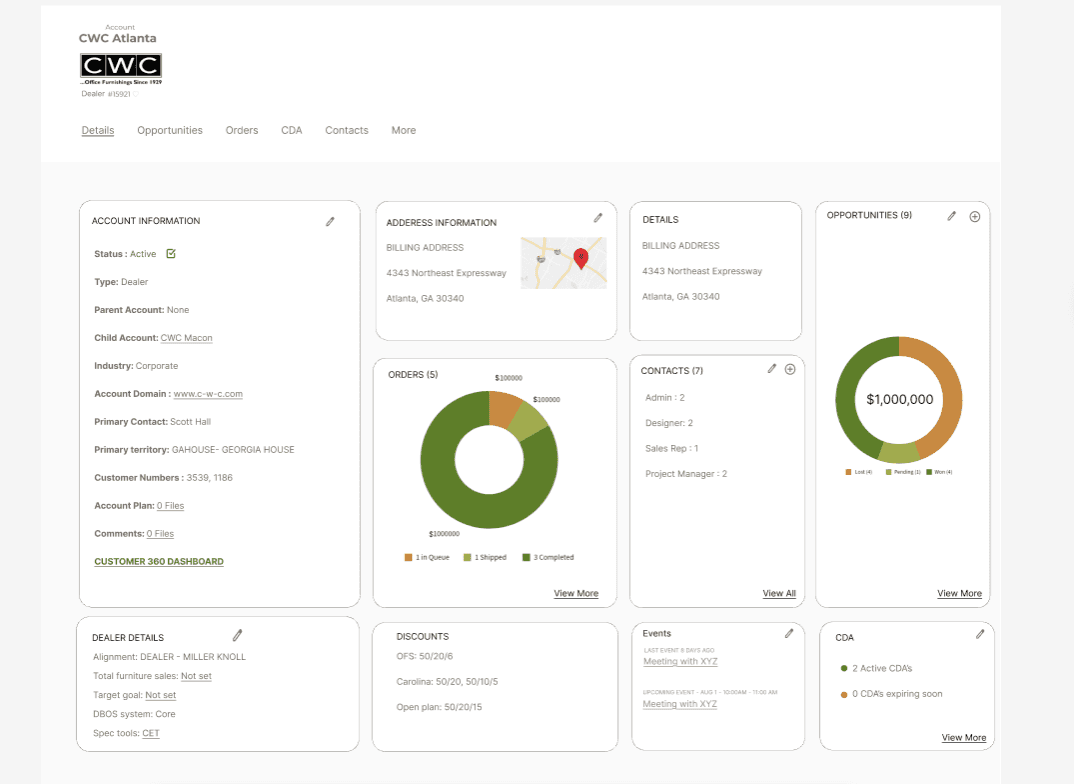This screenshot has width=1074, height=784.
Task: Add a new opportunity with plus icon
Action: click(x=975, y=216)
